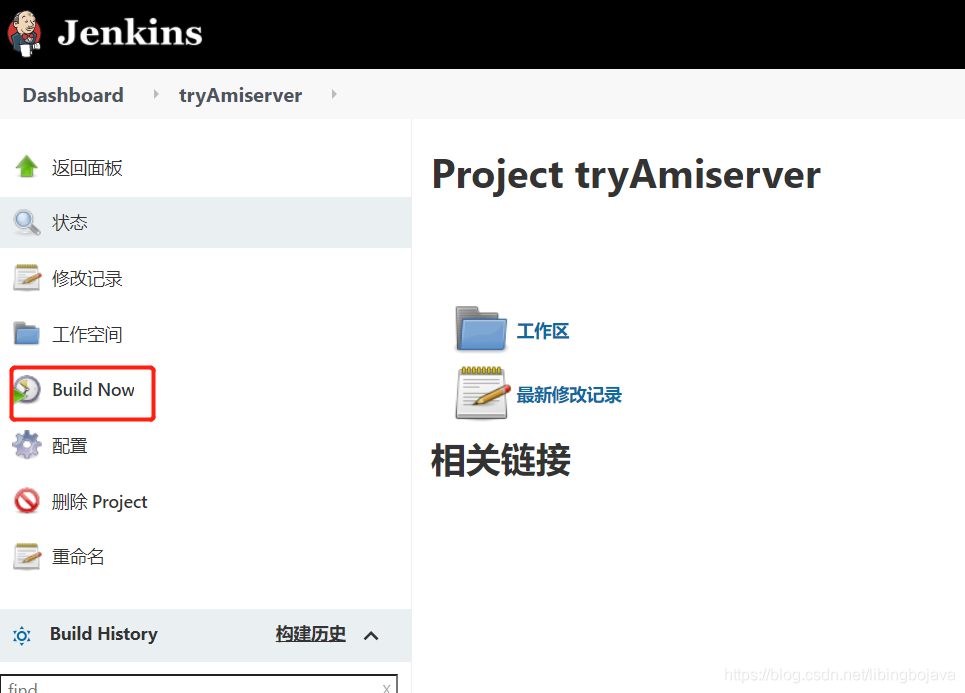Image resolution: width=965 pixels, height=693 pixels.
Task: Click the Project tryAmiserver heading
Action: (626, 175)
